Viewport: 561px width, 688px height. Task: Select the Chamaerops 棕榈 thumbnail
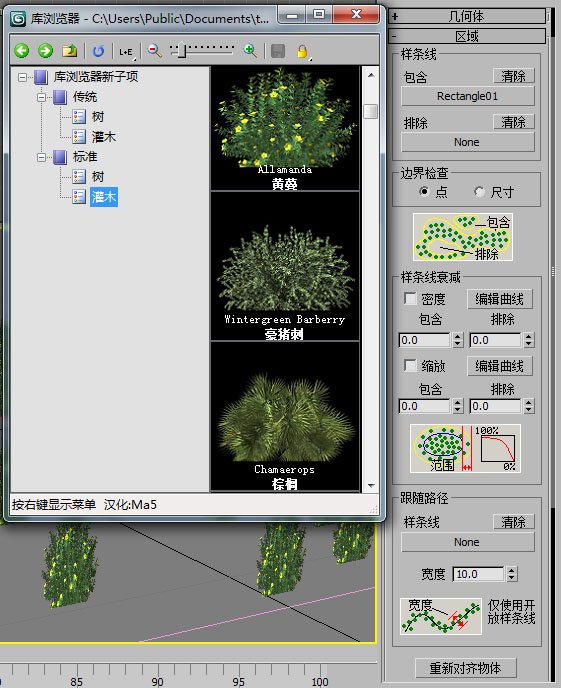tap(285, 416)
